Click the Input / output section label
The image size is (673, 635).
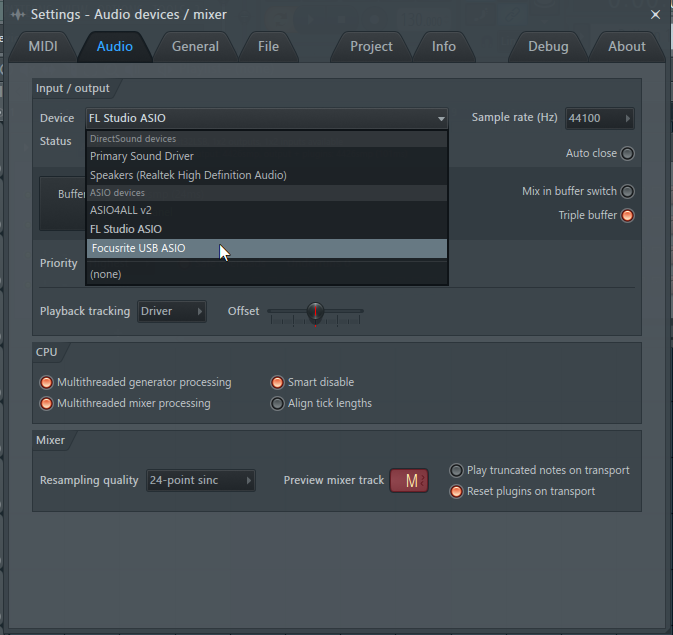click(x=73, y=88)
